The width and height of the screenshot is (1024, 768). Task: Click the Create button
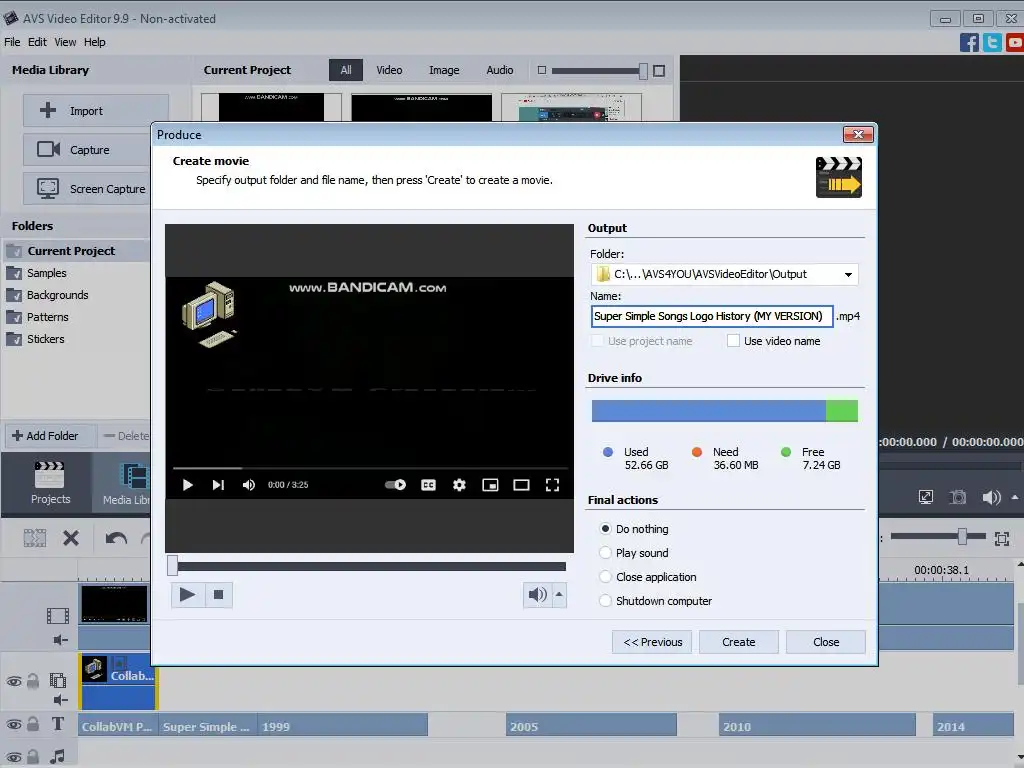(x=739, y=642)
